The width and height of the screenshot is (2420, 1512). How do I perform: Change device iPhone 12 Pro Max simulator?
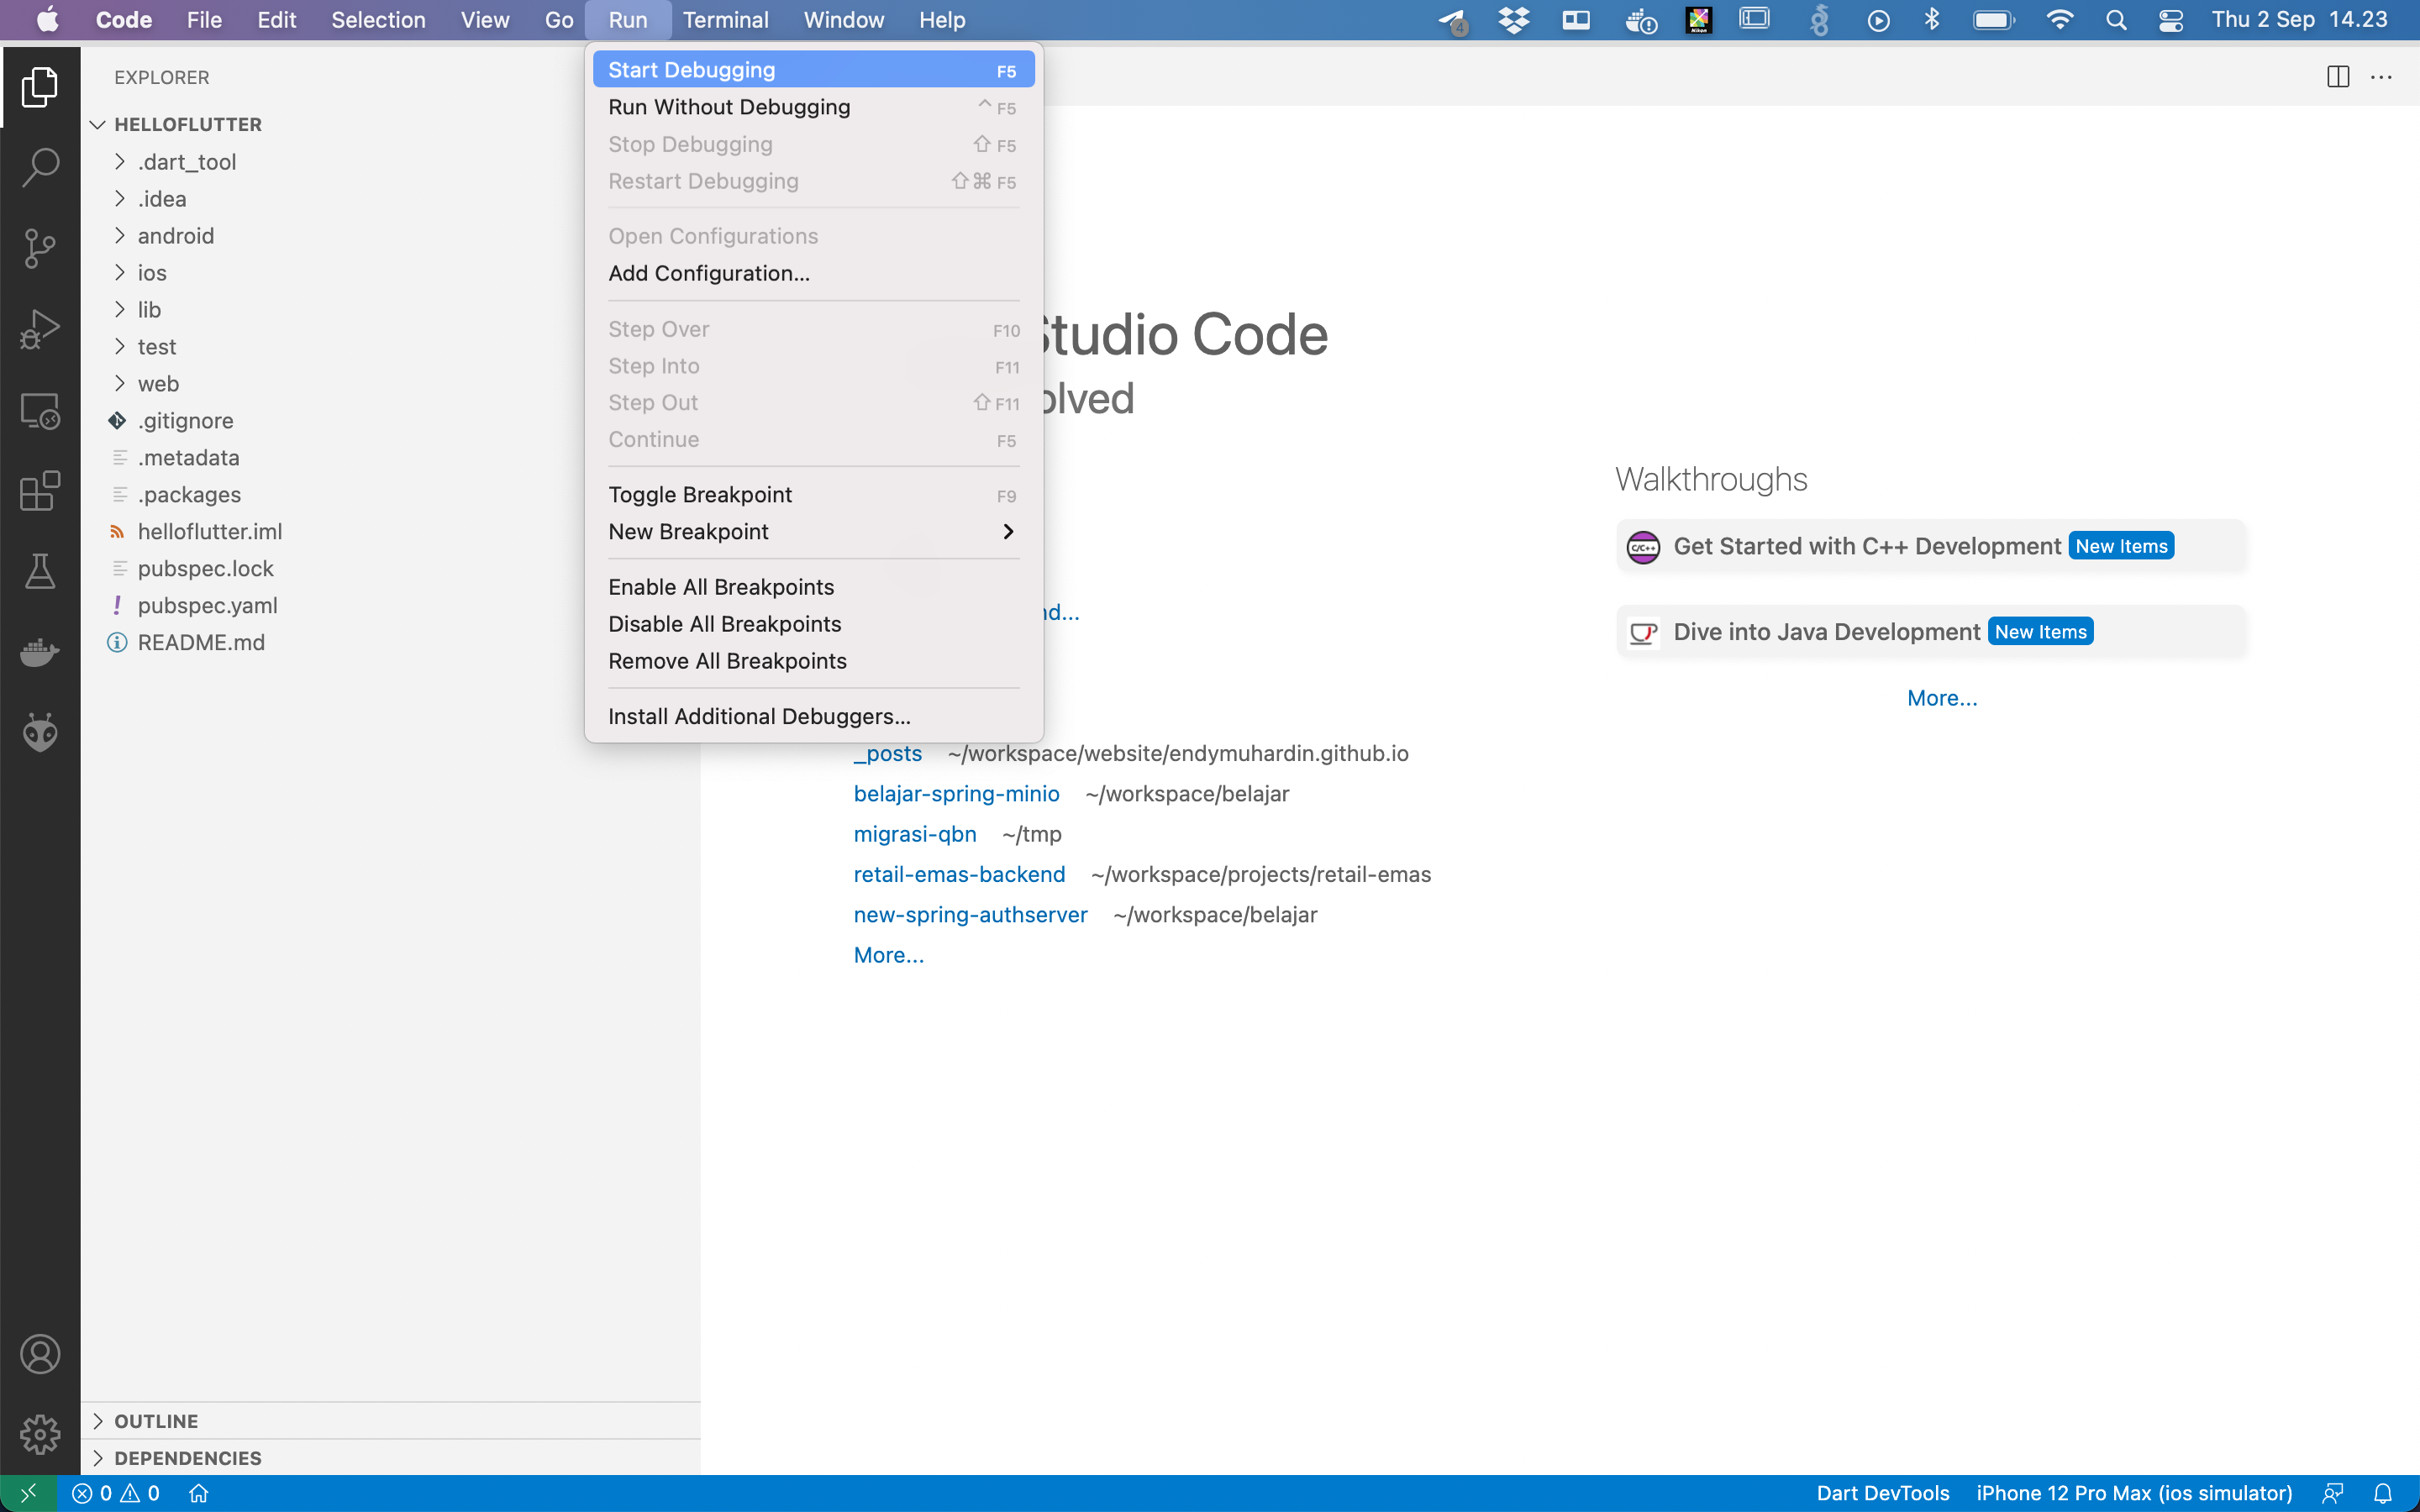2134,1493
